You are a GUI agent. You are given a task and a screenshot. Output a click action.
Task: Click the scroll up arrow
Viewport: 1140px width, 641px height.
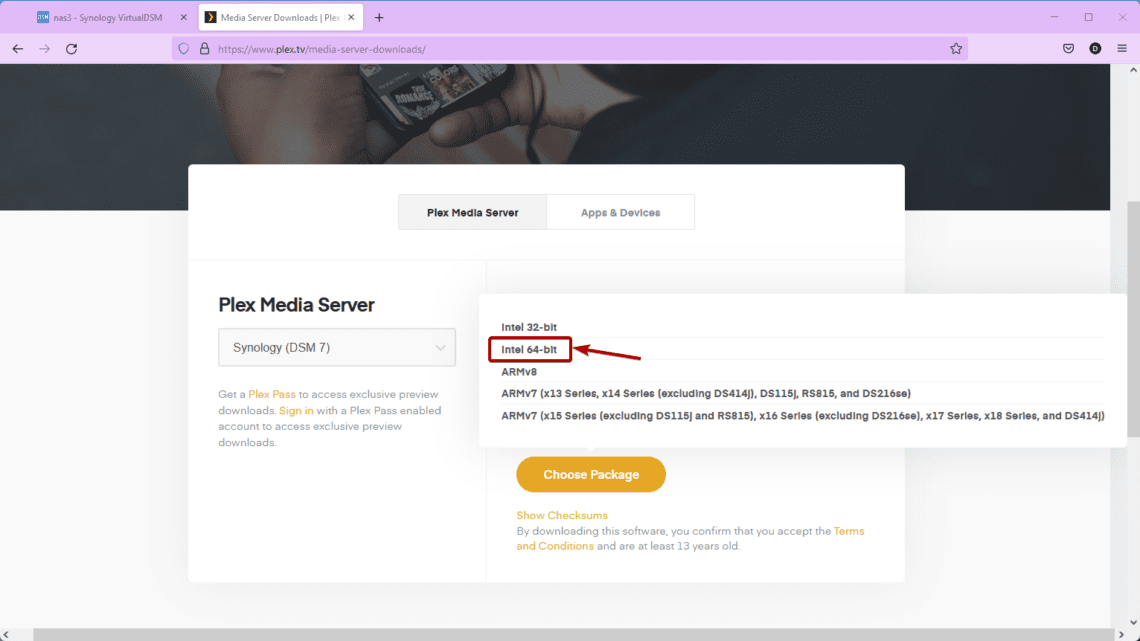[1133, 70]
